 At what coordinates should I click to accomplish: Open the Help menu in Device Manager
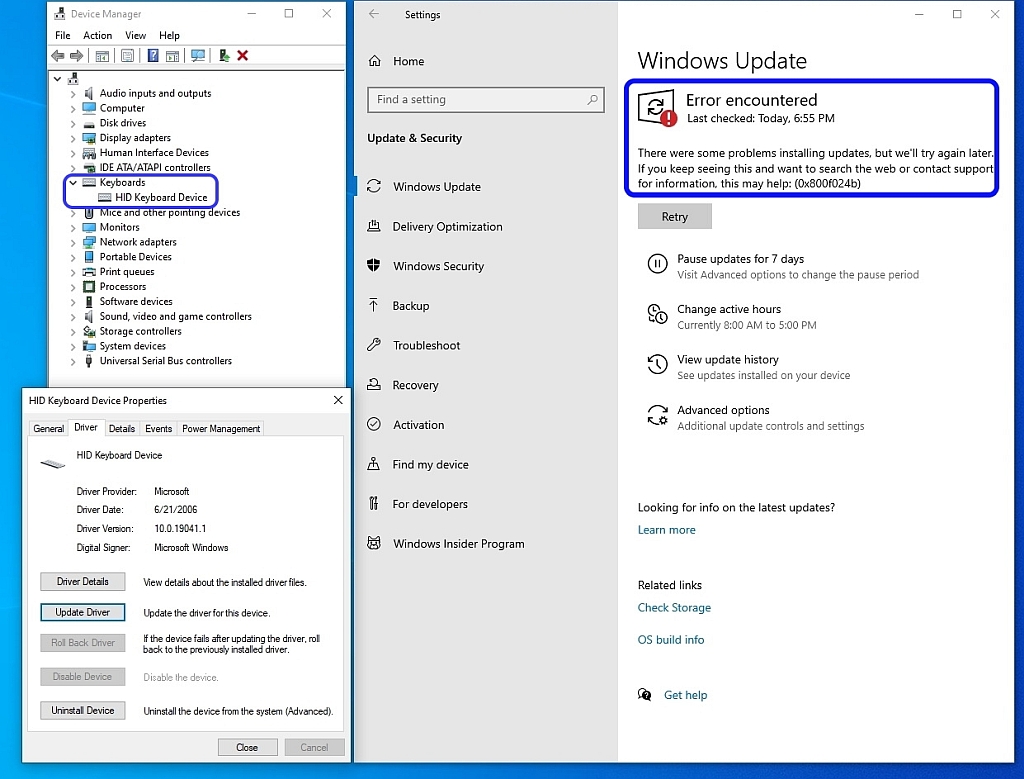pos(169,35)
